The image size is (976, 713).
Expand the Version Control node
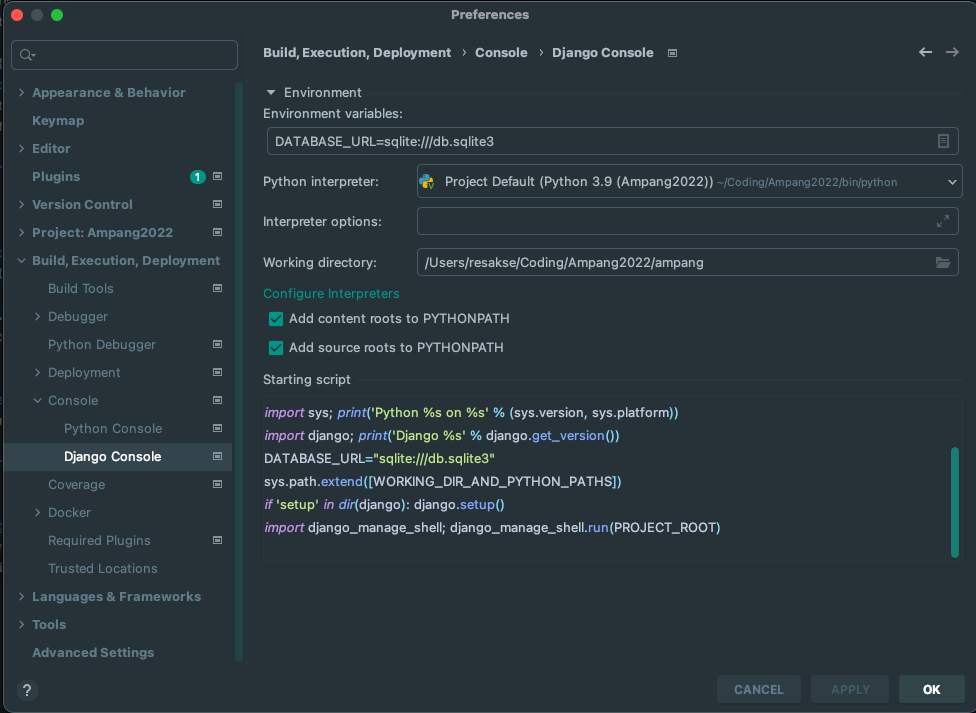pyautogui.click(x=22, y=205)
